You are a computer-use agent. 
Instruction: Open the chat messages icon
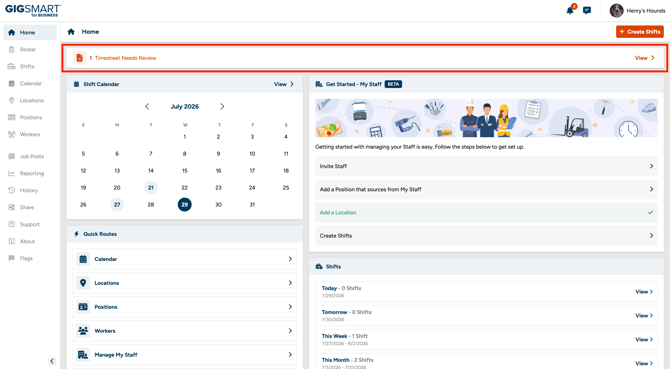(587, 11)
